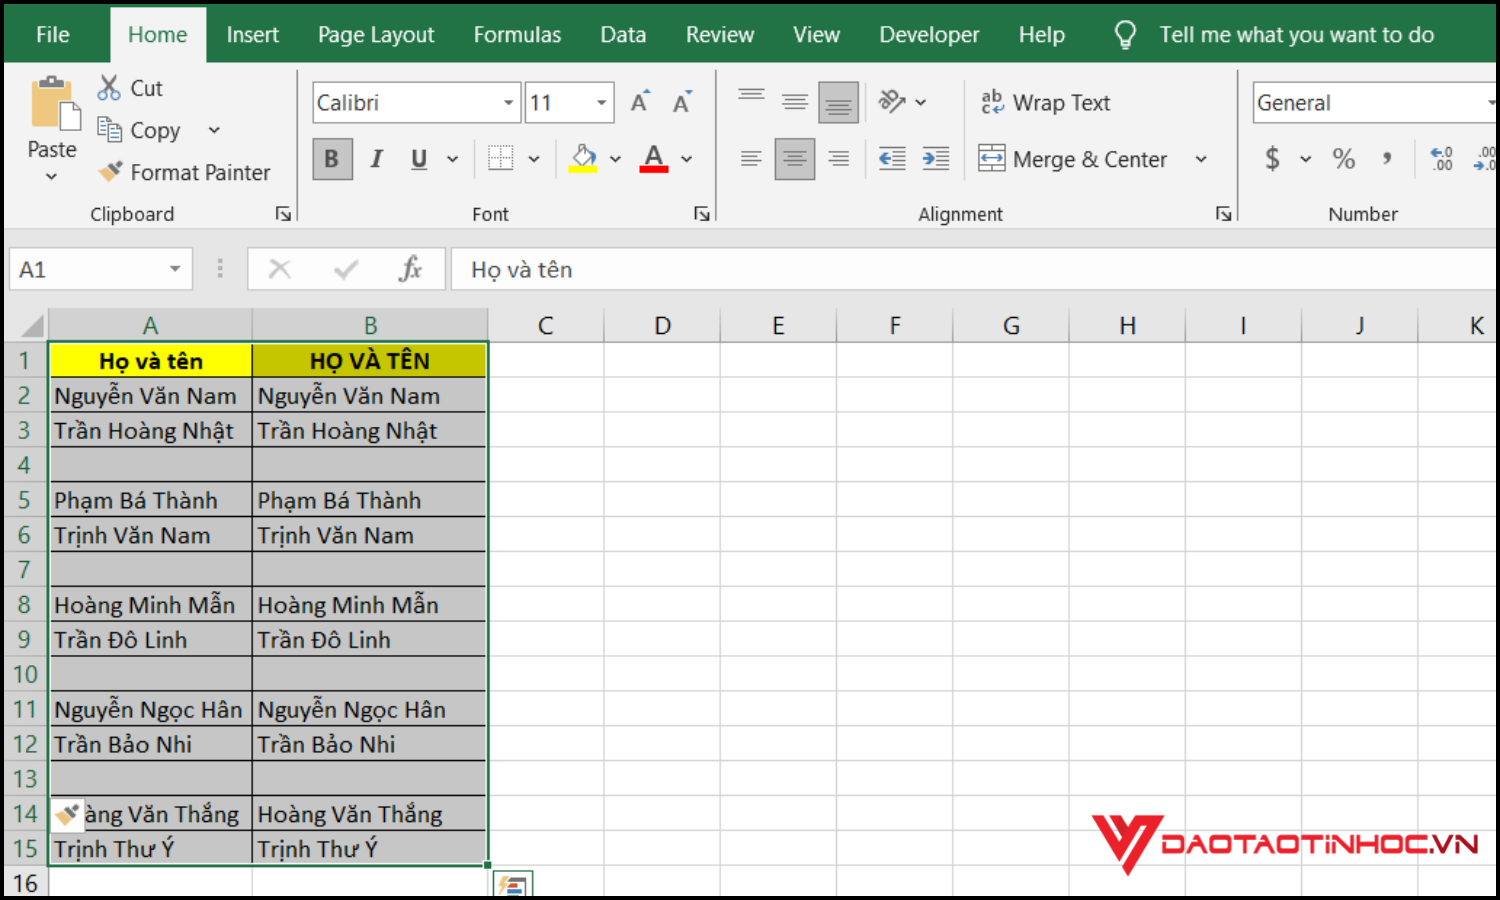This screenshot has width=1500, height=900.
Task: Click the Increase Indent icon
Action: (936, 159)
